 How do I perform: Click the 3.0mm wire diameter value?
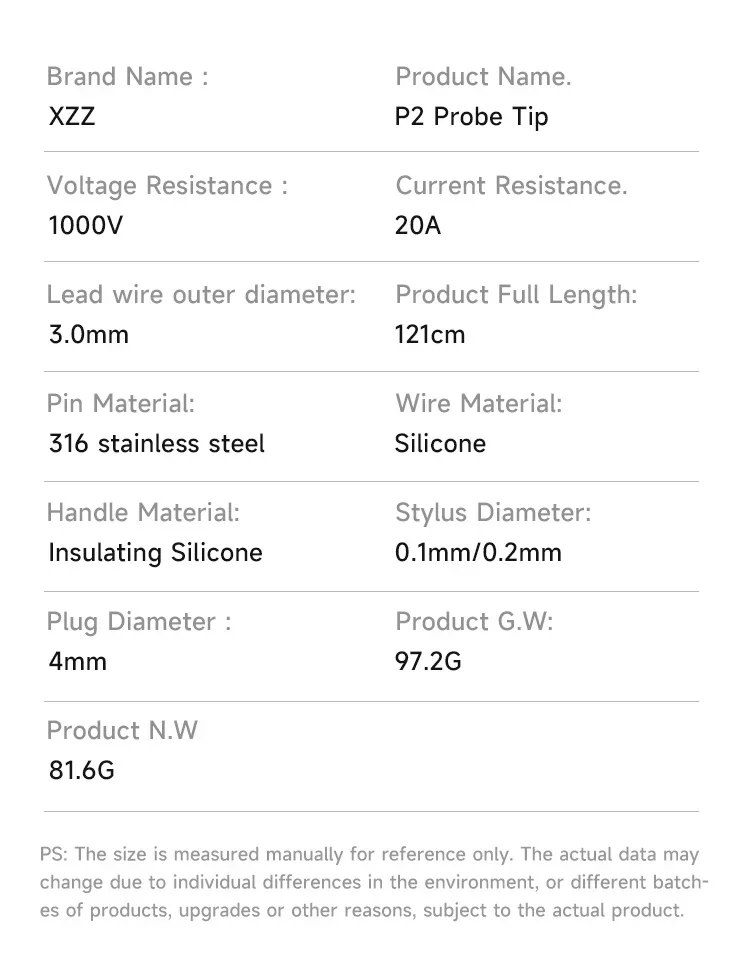point(88,335)
